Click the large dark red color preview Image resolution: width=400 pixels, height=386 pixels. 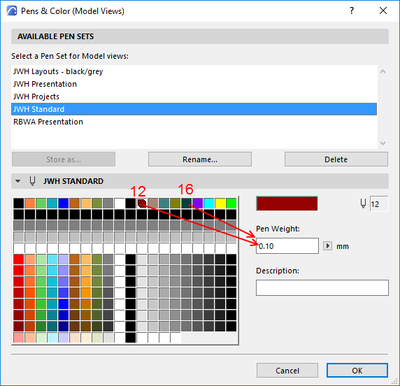point(287,203)
